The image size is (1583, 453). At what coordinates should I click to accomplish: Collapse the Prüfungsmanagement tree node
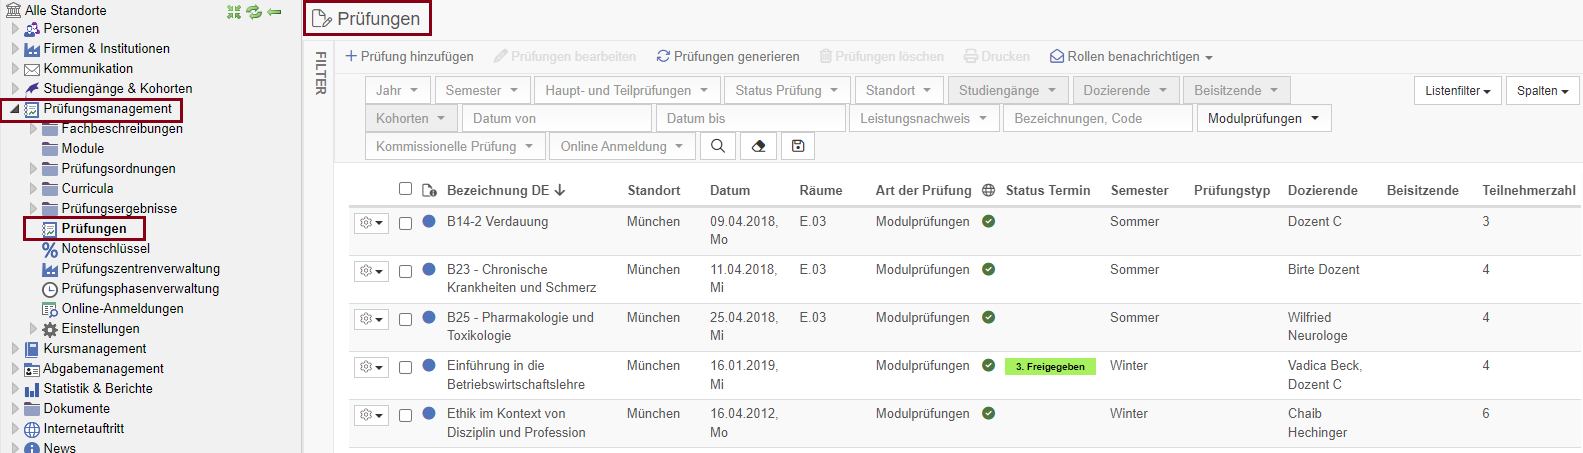[14, 109]
